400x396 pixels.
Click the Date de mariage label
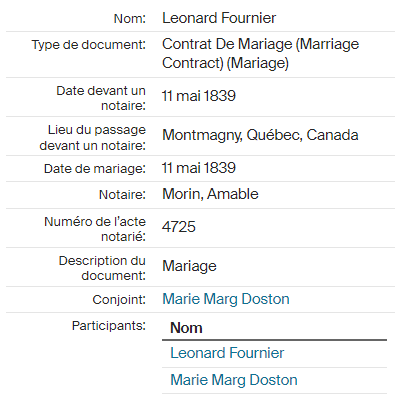tap(95, 169)
